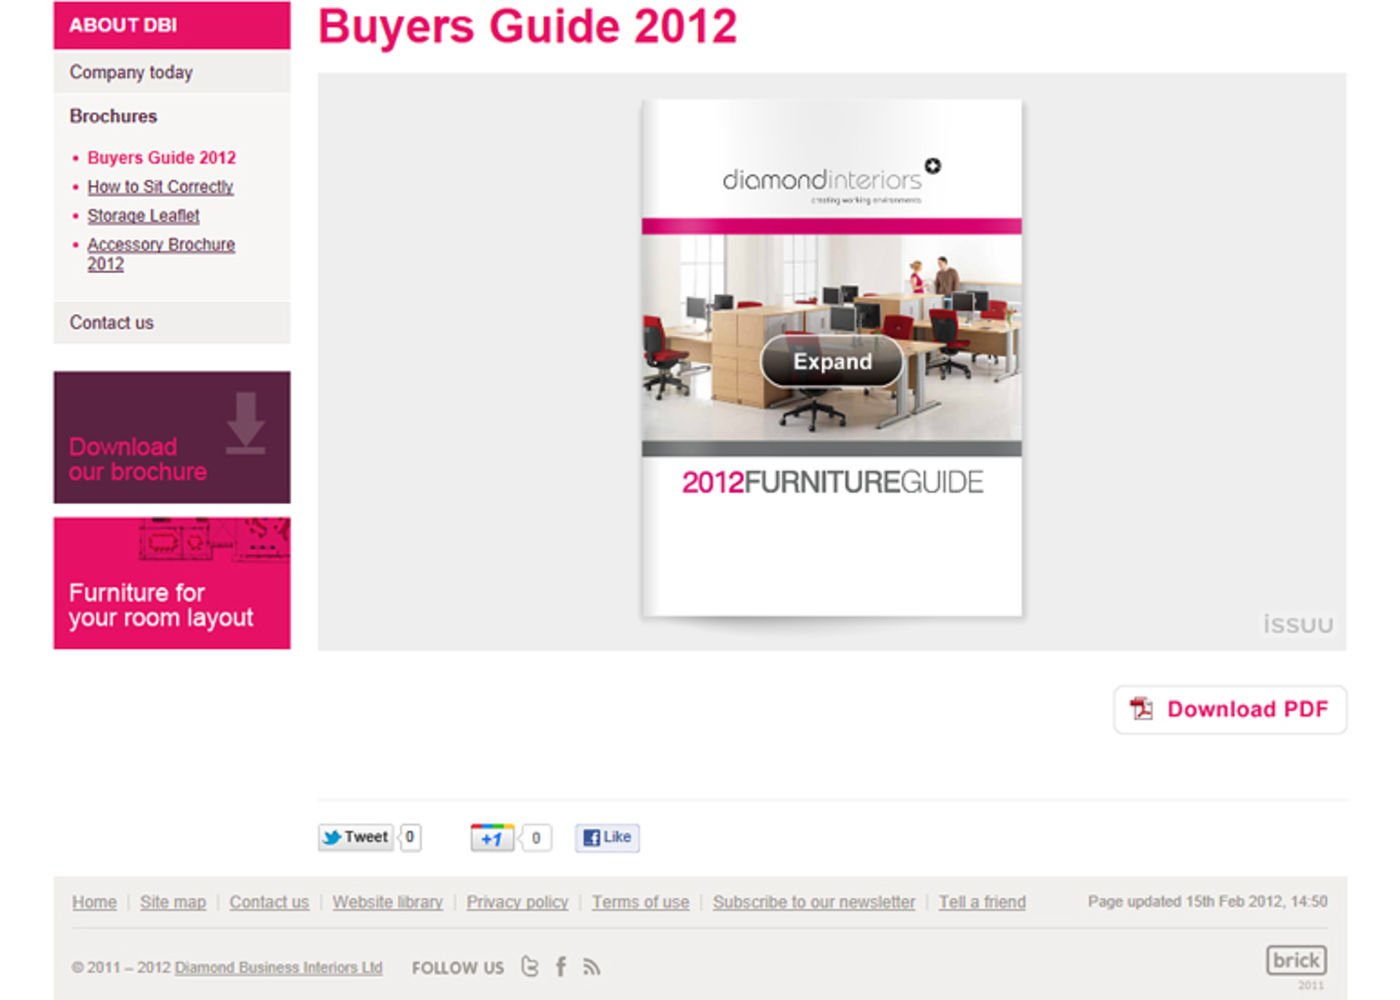Open the Contact us section in the sidebar
Screen dimensions: 1400x1000
[x=111, y=322]
